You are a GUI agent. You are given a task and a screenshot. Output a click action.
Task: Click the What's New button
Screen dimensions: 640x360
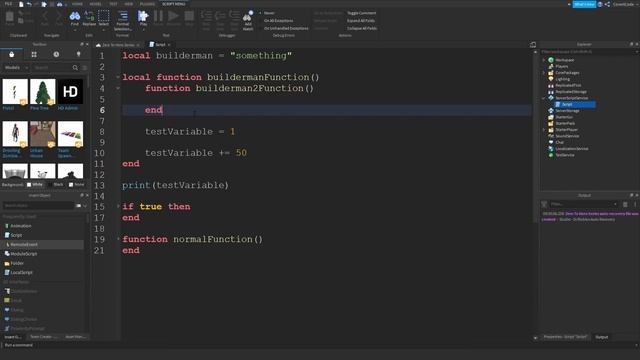click(x=584, y=4)
